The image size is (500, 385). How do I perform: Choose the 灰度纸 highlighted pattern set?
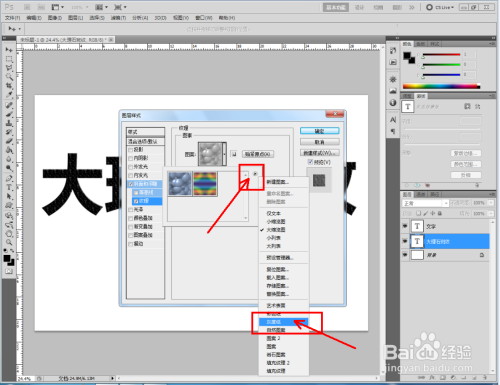click(x=283, y=322)
